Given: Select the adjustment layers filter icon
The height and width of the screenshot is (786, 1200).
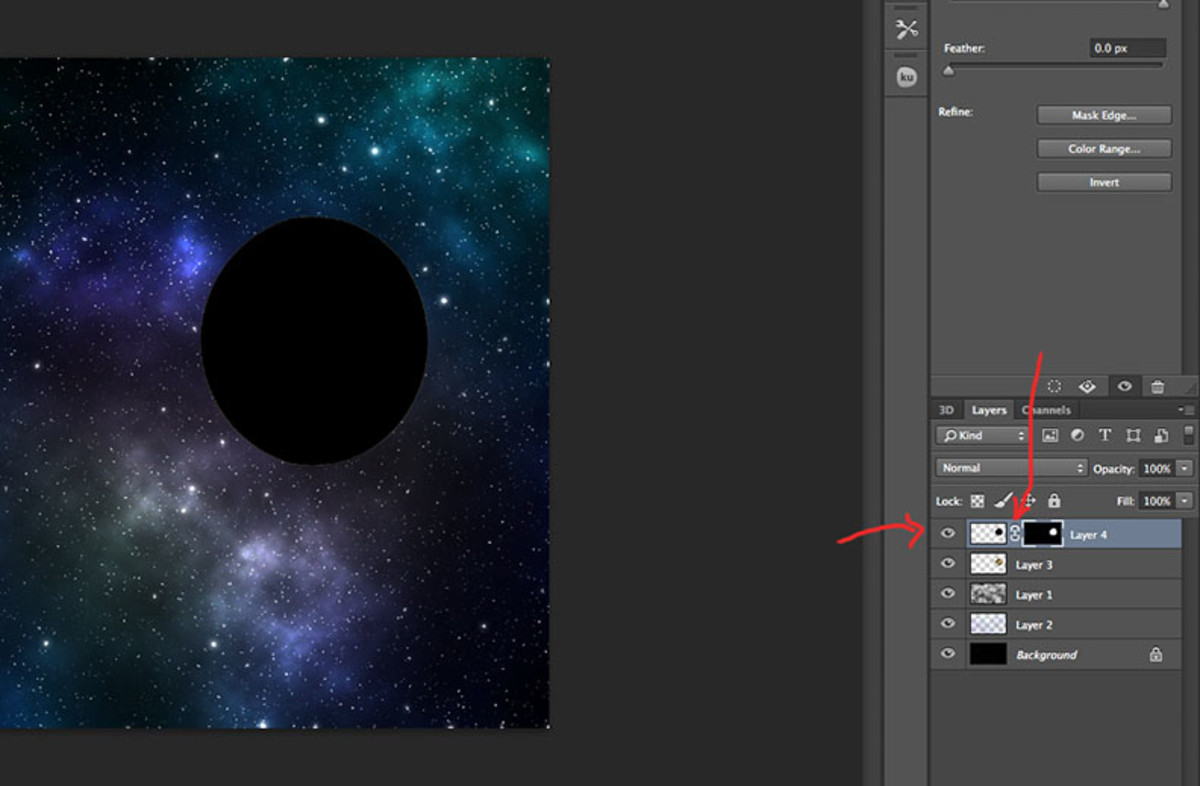Looking at the screenshot, I should point(1076,435).
